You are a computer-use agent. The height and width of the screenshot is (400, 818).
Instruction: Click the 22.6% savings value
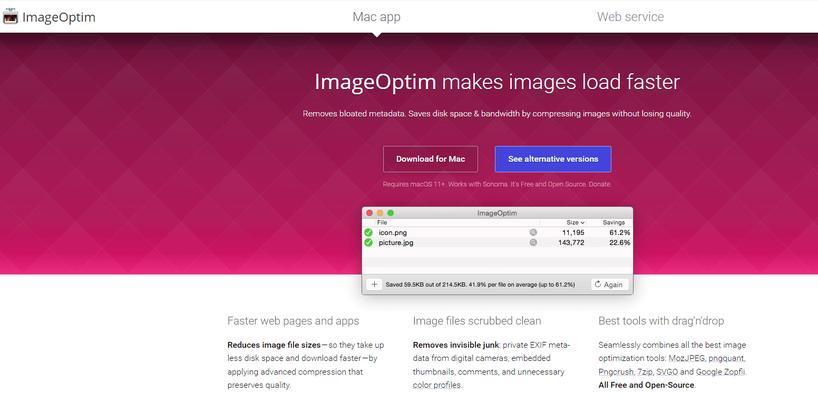[620, 243]
